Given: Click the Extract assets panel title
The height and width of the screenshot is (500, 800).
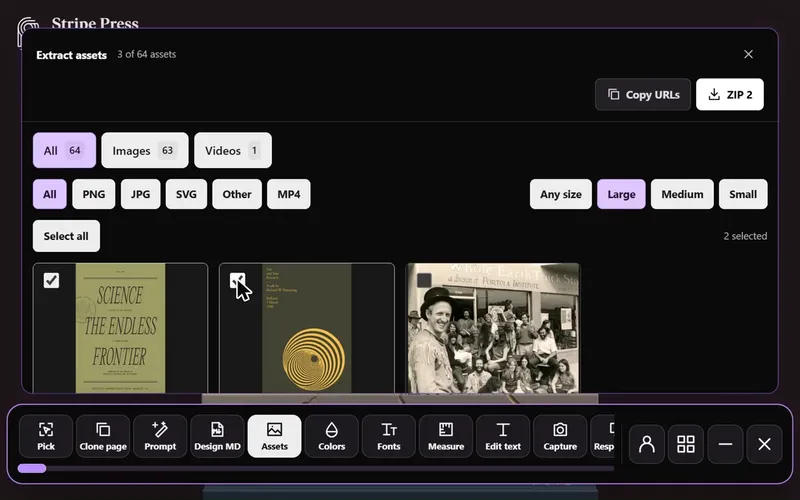Looking at the screenshot, I should point(71,55).
